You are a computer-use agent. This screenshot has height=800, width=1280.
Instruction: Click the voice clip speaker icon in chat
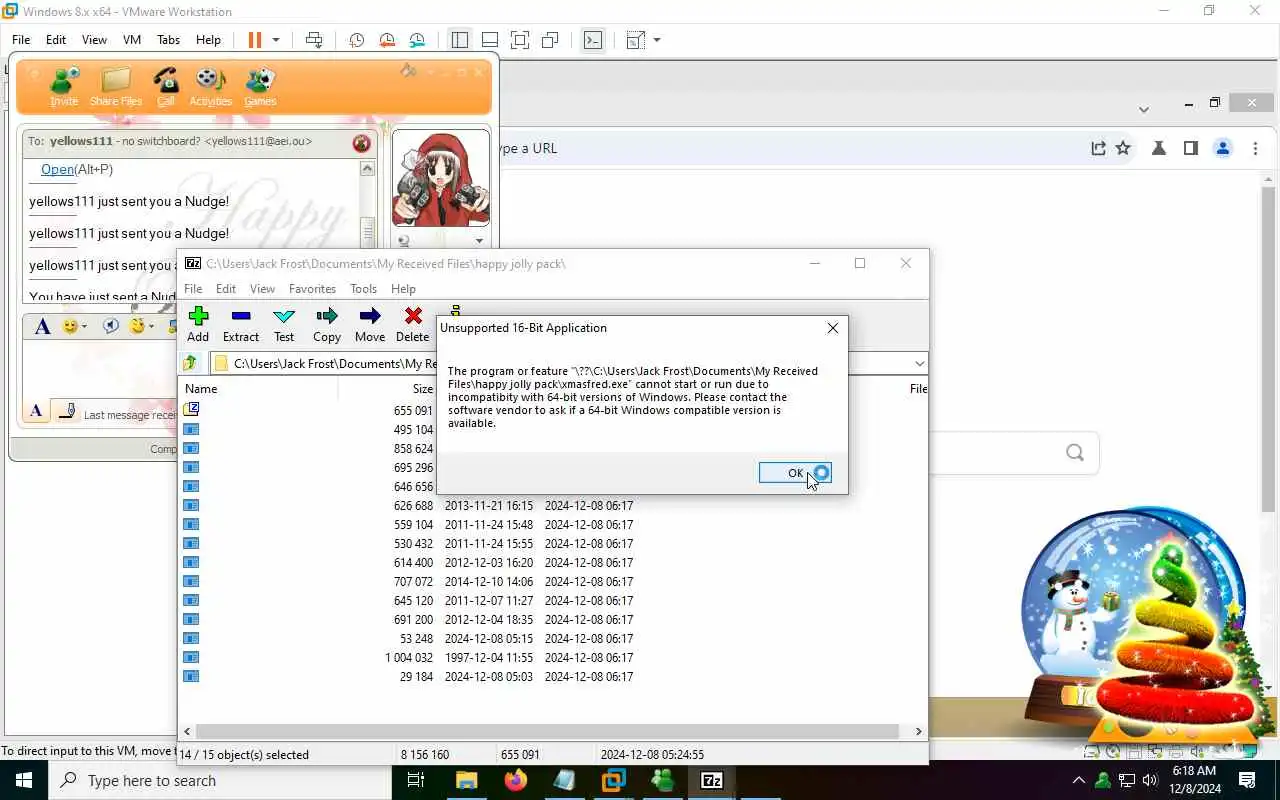[x=110, y=327]
